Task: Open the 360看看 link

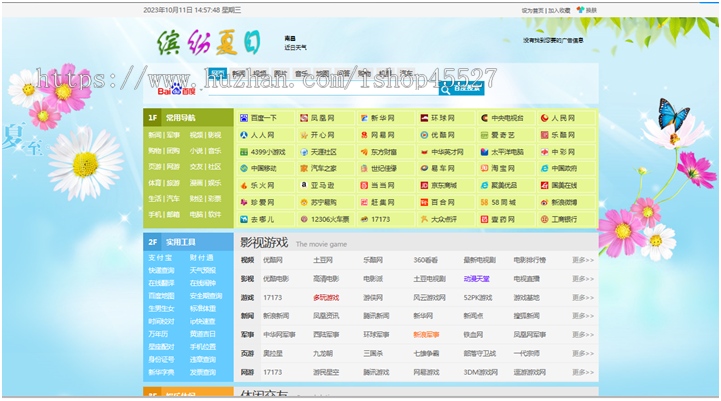Action: pos(425,260)
